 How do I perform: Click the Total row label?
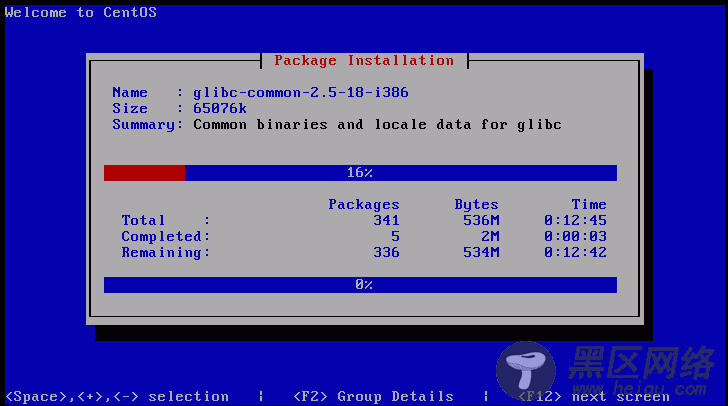[143, 220]
